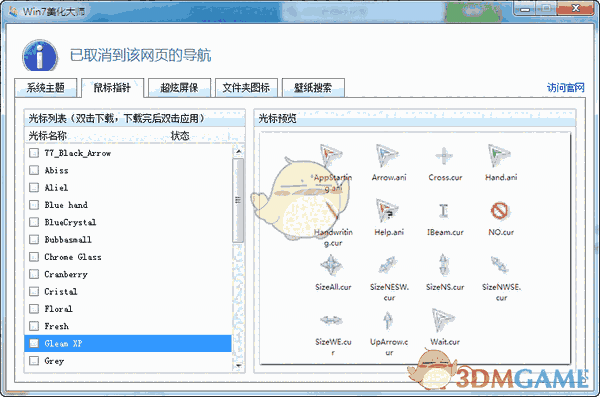This screenshot has height=397, width=600.
Task: Select the Glean XP list row
Action: (x=128, y=343)
